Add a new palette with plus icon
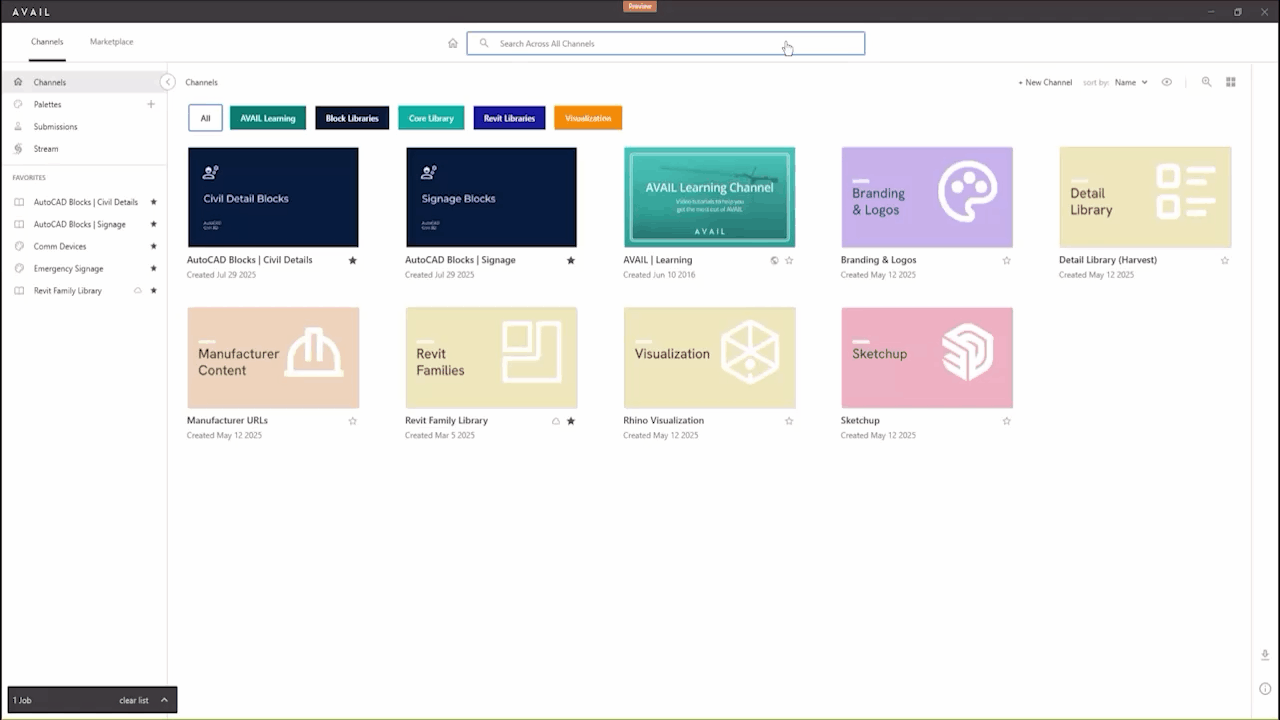Viewport: 1280px width, 720px height. (151, 104)
